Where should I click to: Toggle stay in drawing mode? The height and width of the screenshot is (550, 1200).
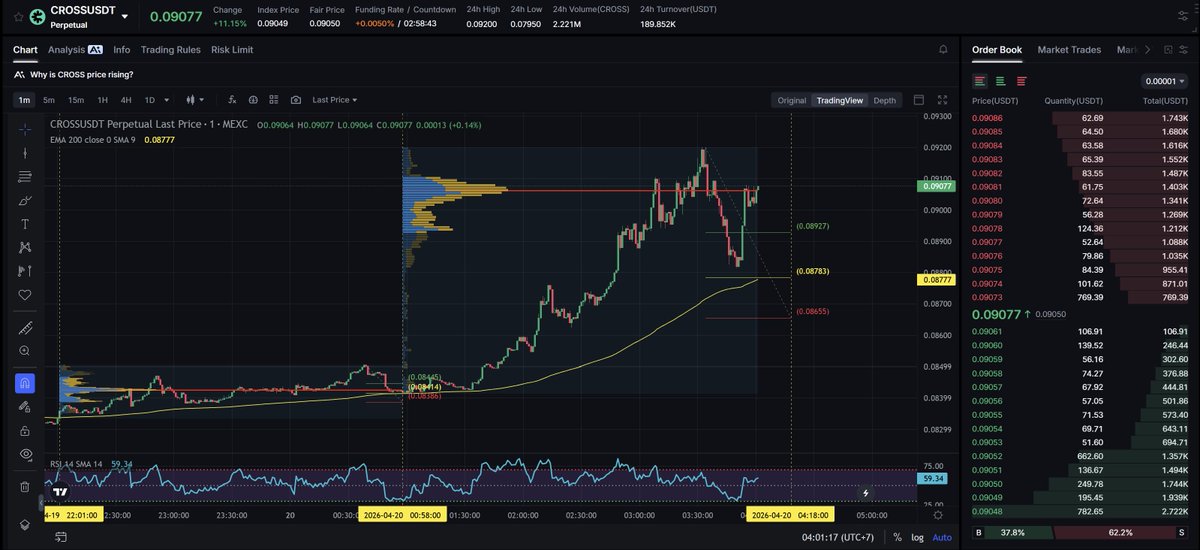[x=24, y=407]
